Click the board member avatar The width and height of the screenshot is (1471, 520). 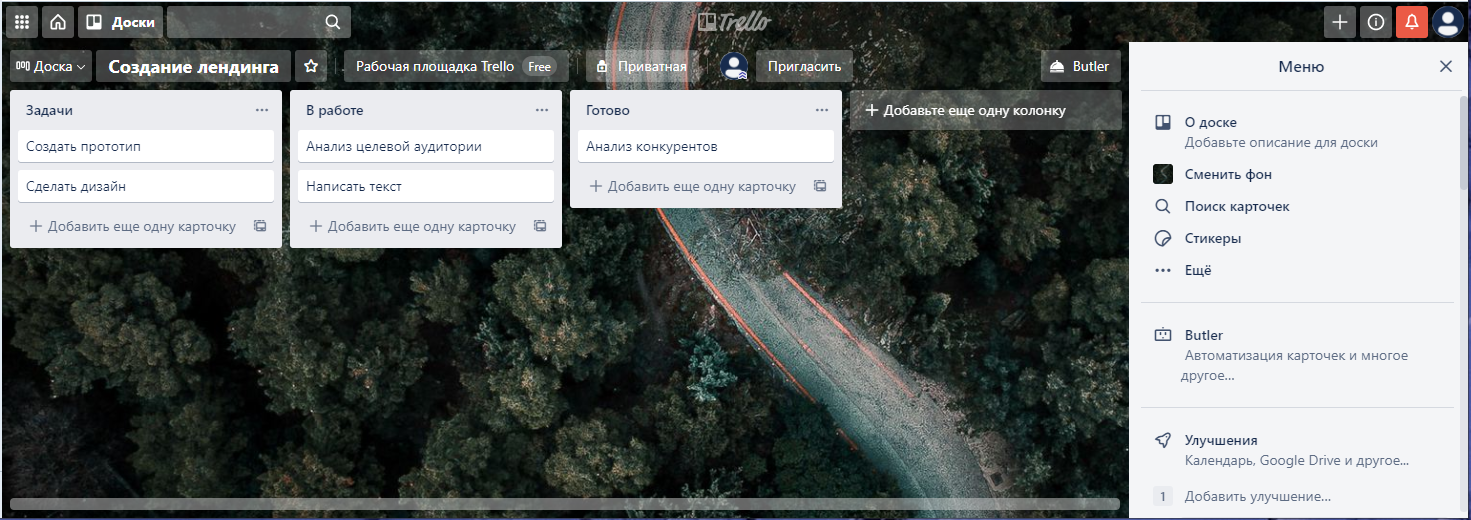tap(735, 66)
